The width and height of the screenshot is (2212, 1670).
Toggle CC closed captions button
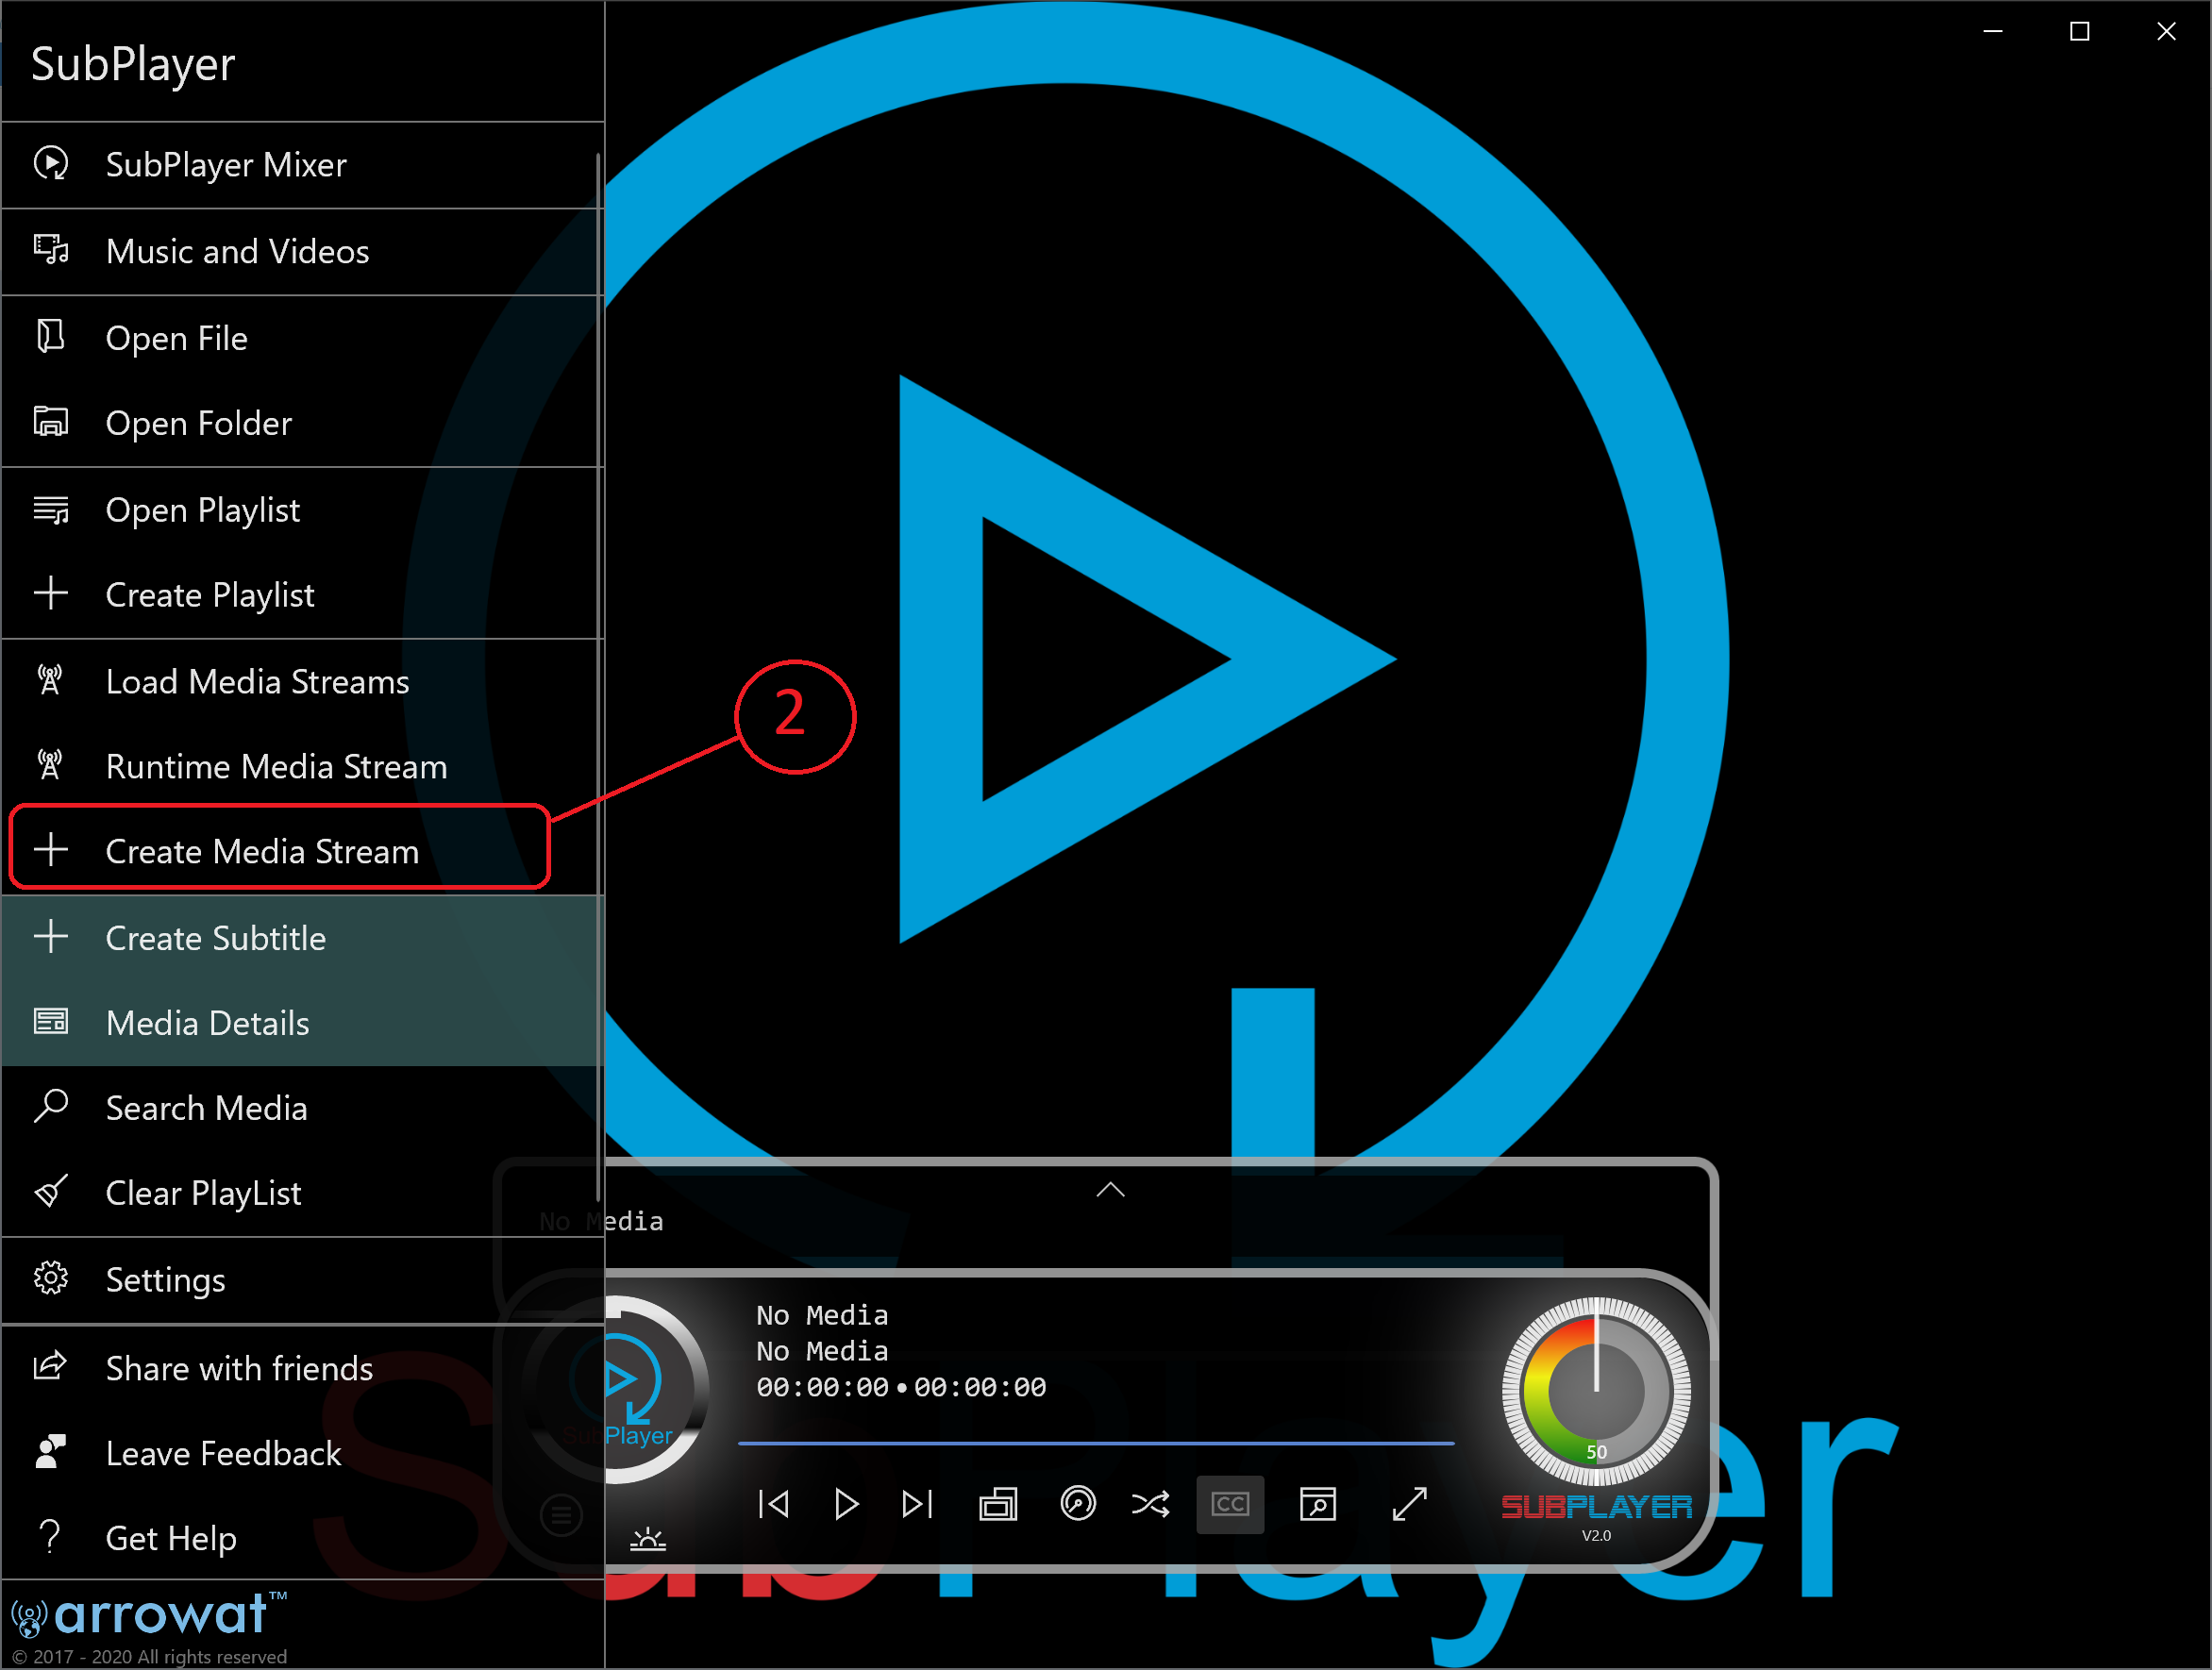click(x=1230, y=1504)
